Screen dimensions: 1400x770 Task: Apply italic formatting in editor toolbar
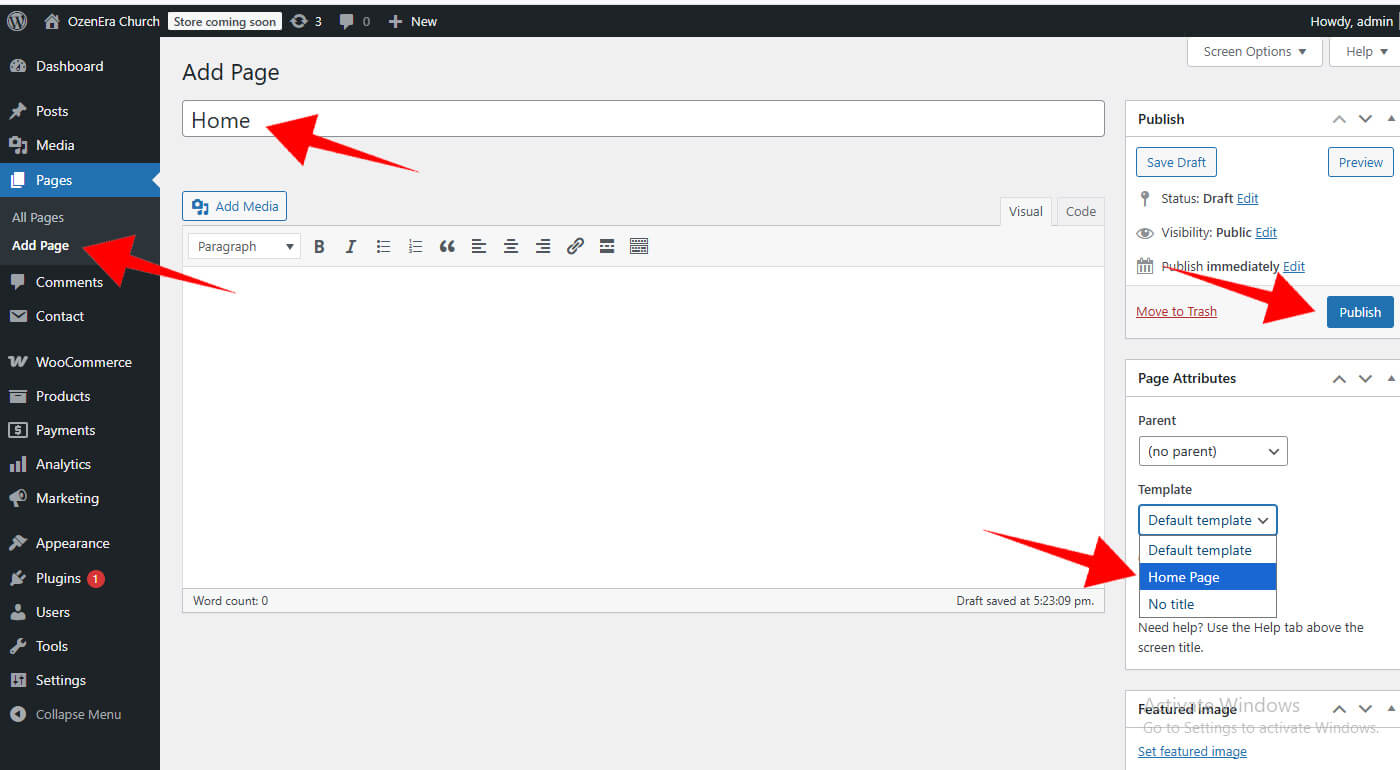[351, 246]
